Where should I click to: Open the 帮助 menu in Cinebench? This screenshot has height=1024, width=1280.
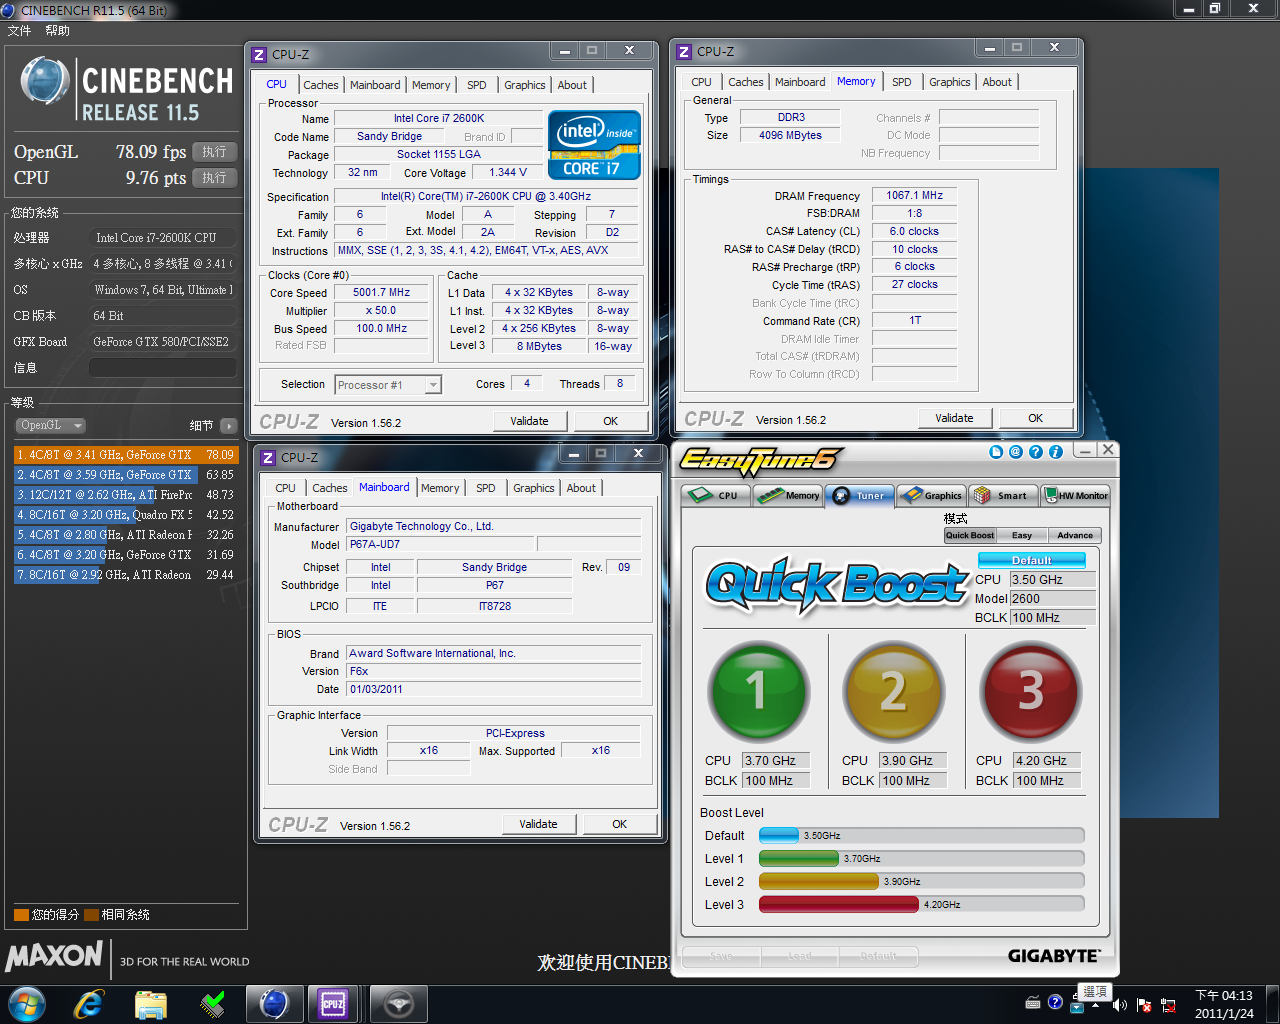[57, 31]
